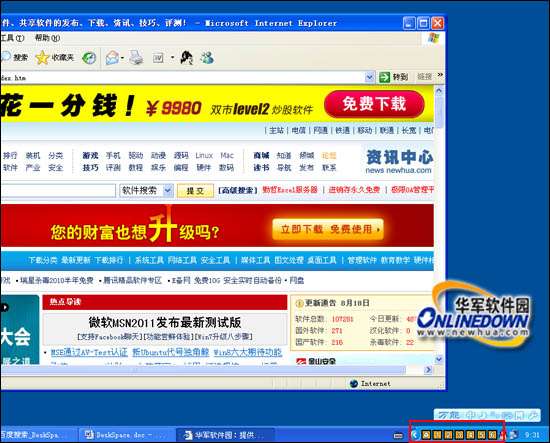Click the horizontal scrollbar right arrow
550x443 pixels.
pyautogui.click(x=428, y=369)
